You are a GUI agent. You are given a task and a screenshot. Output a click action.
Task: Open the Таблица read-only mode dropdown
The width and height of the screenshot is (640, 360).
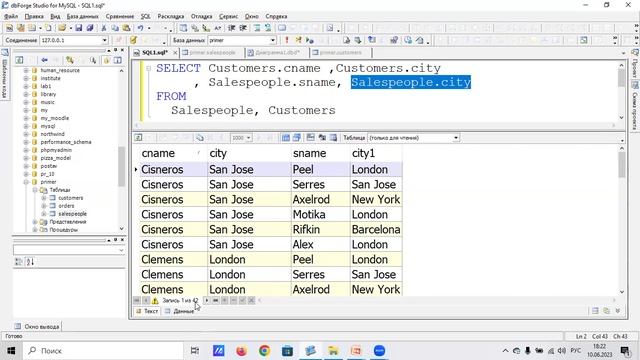coord(456,138)
